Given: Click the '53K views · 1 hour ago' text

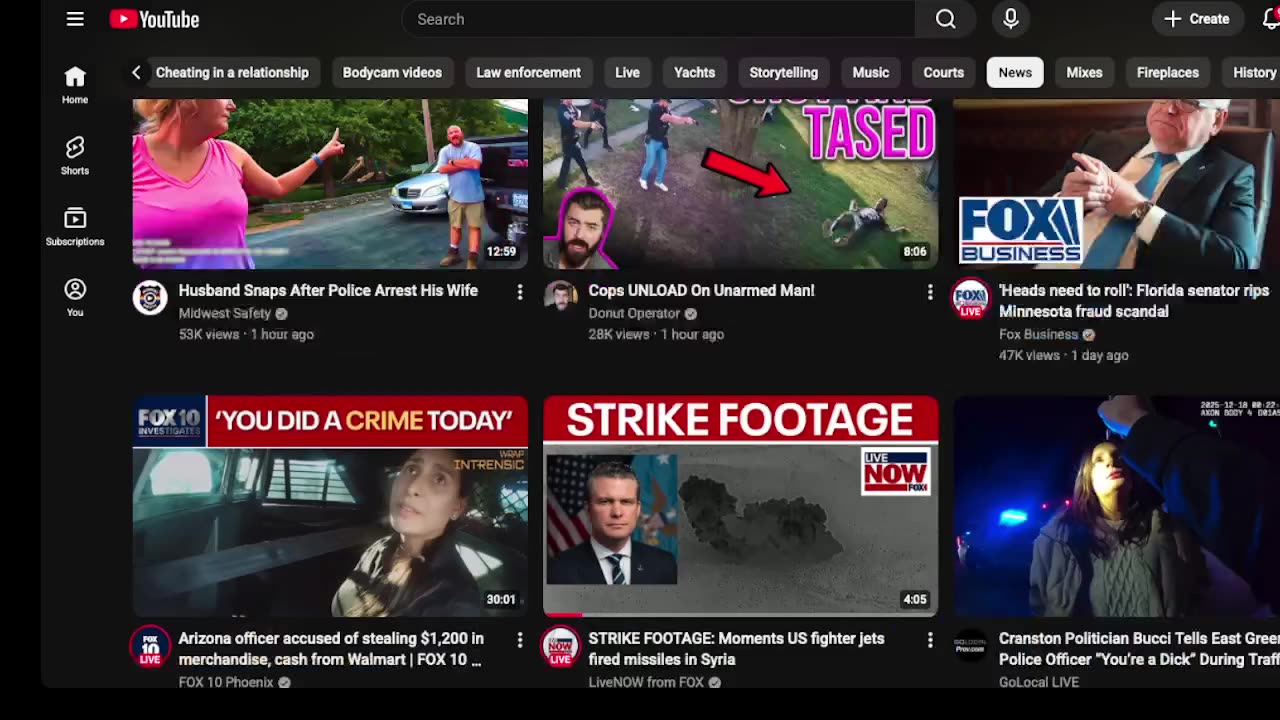Looking at the screenshot, I should (x=246, y=334).
